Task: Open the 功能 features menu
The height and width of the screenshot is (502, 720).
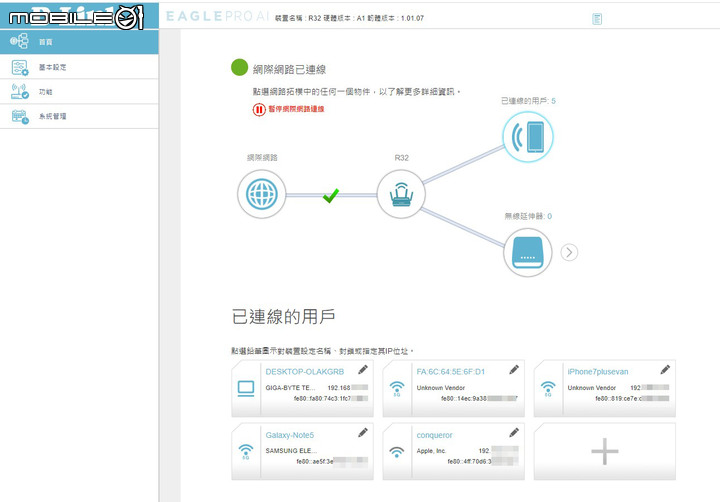Action: [x=79, y=91]
